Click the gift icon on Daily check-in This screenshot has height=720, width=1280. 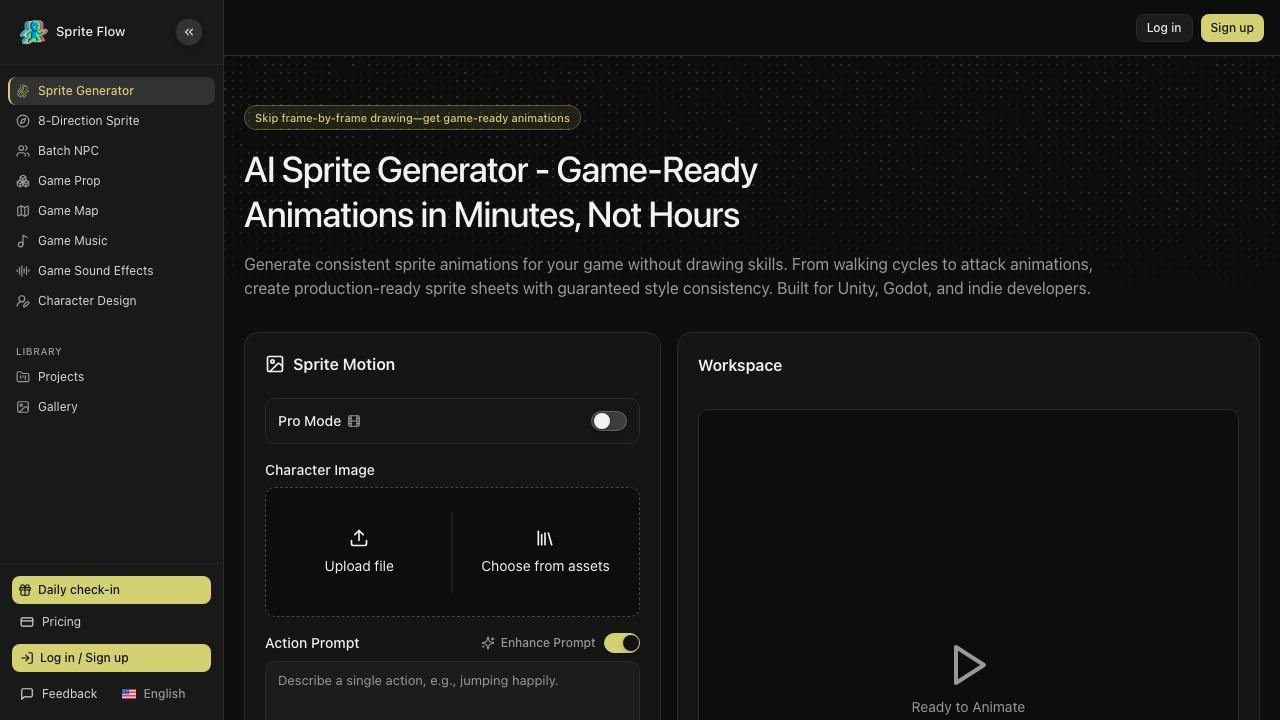click(25, 590)
